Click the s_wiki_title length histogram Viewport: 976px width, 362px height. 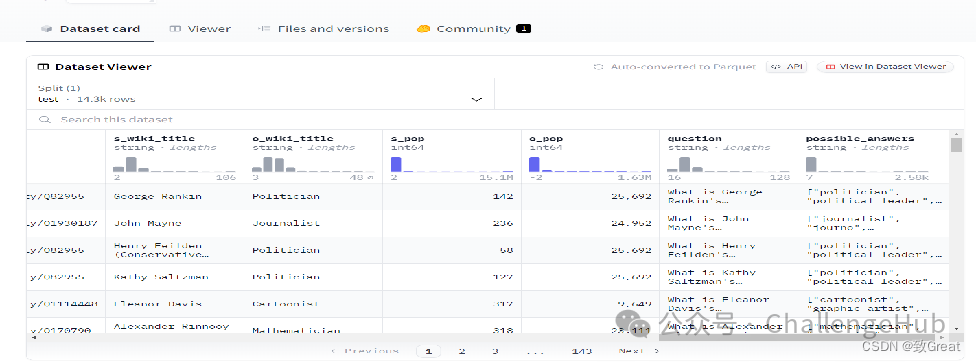coord(174,164)
